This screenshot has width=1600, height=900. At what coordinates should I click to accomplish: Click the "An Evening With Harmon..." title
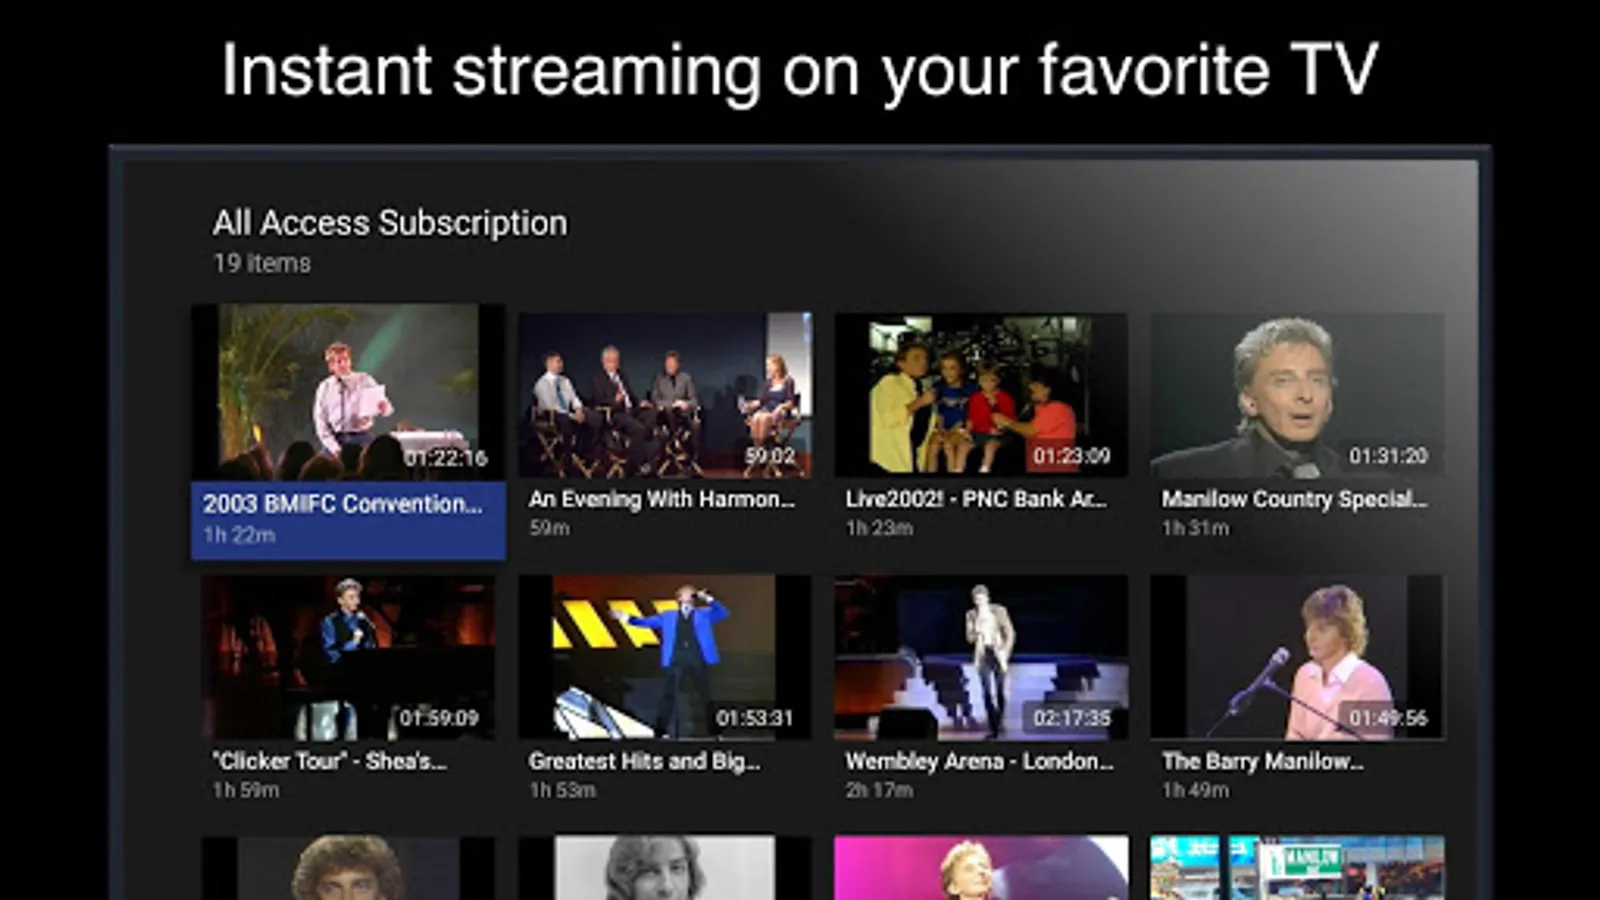662,499
